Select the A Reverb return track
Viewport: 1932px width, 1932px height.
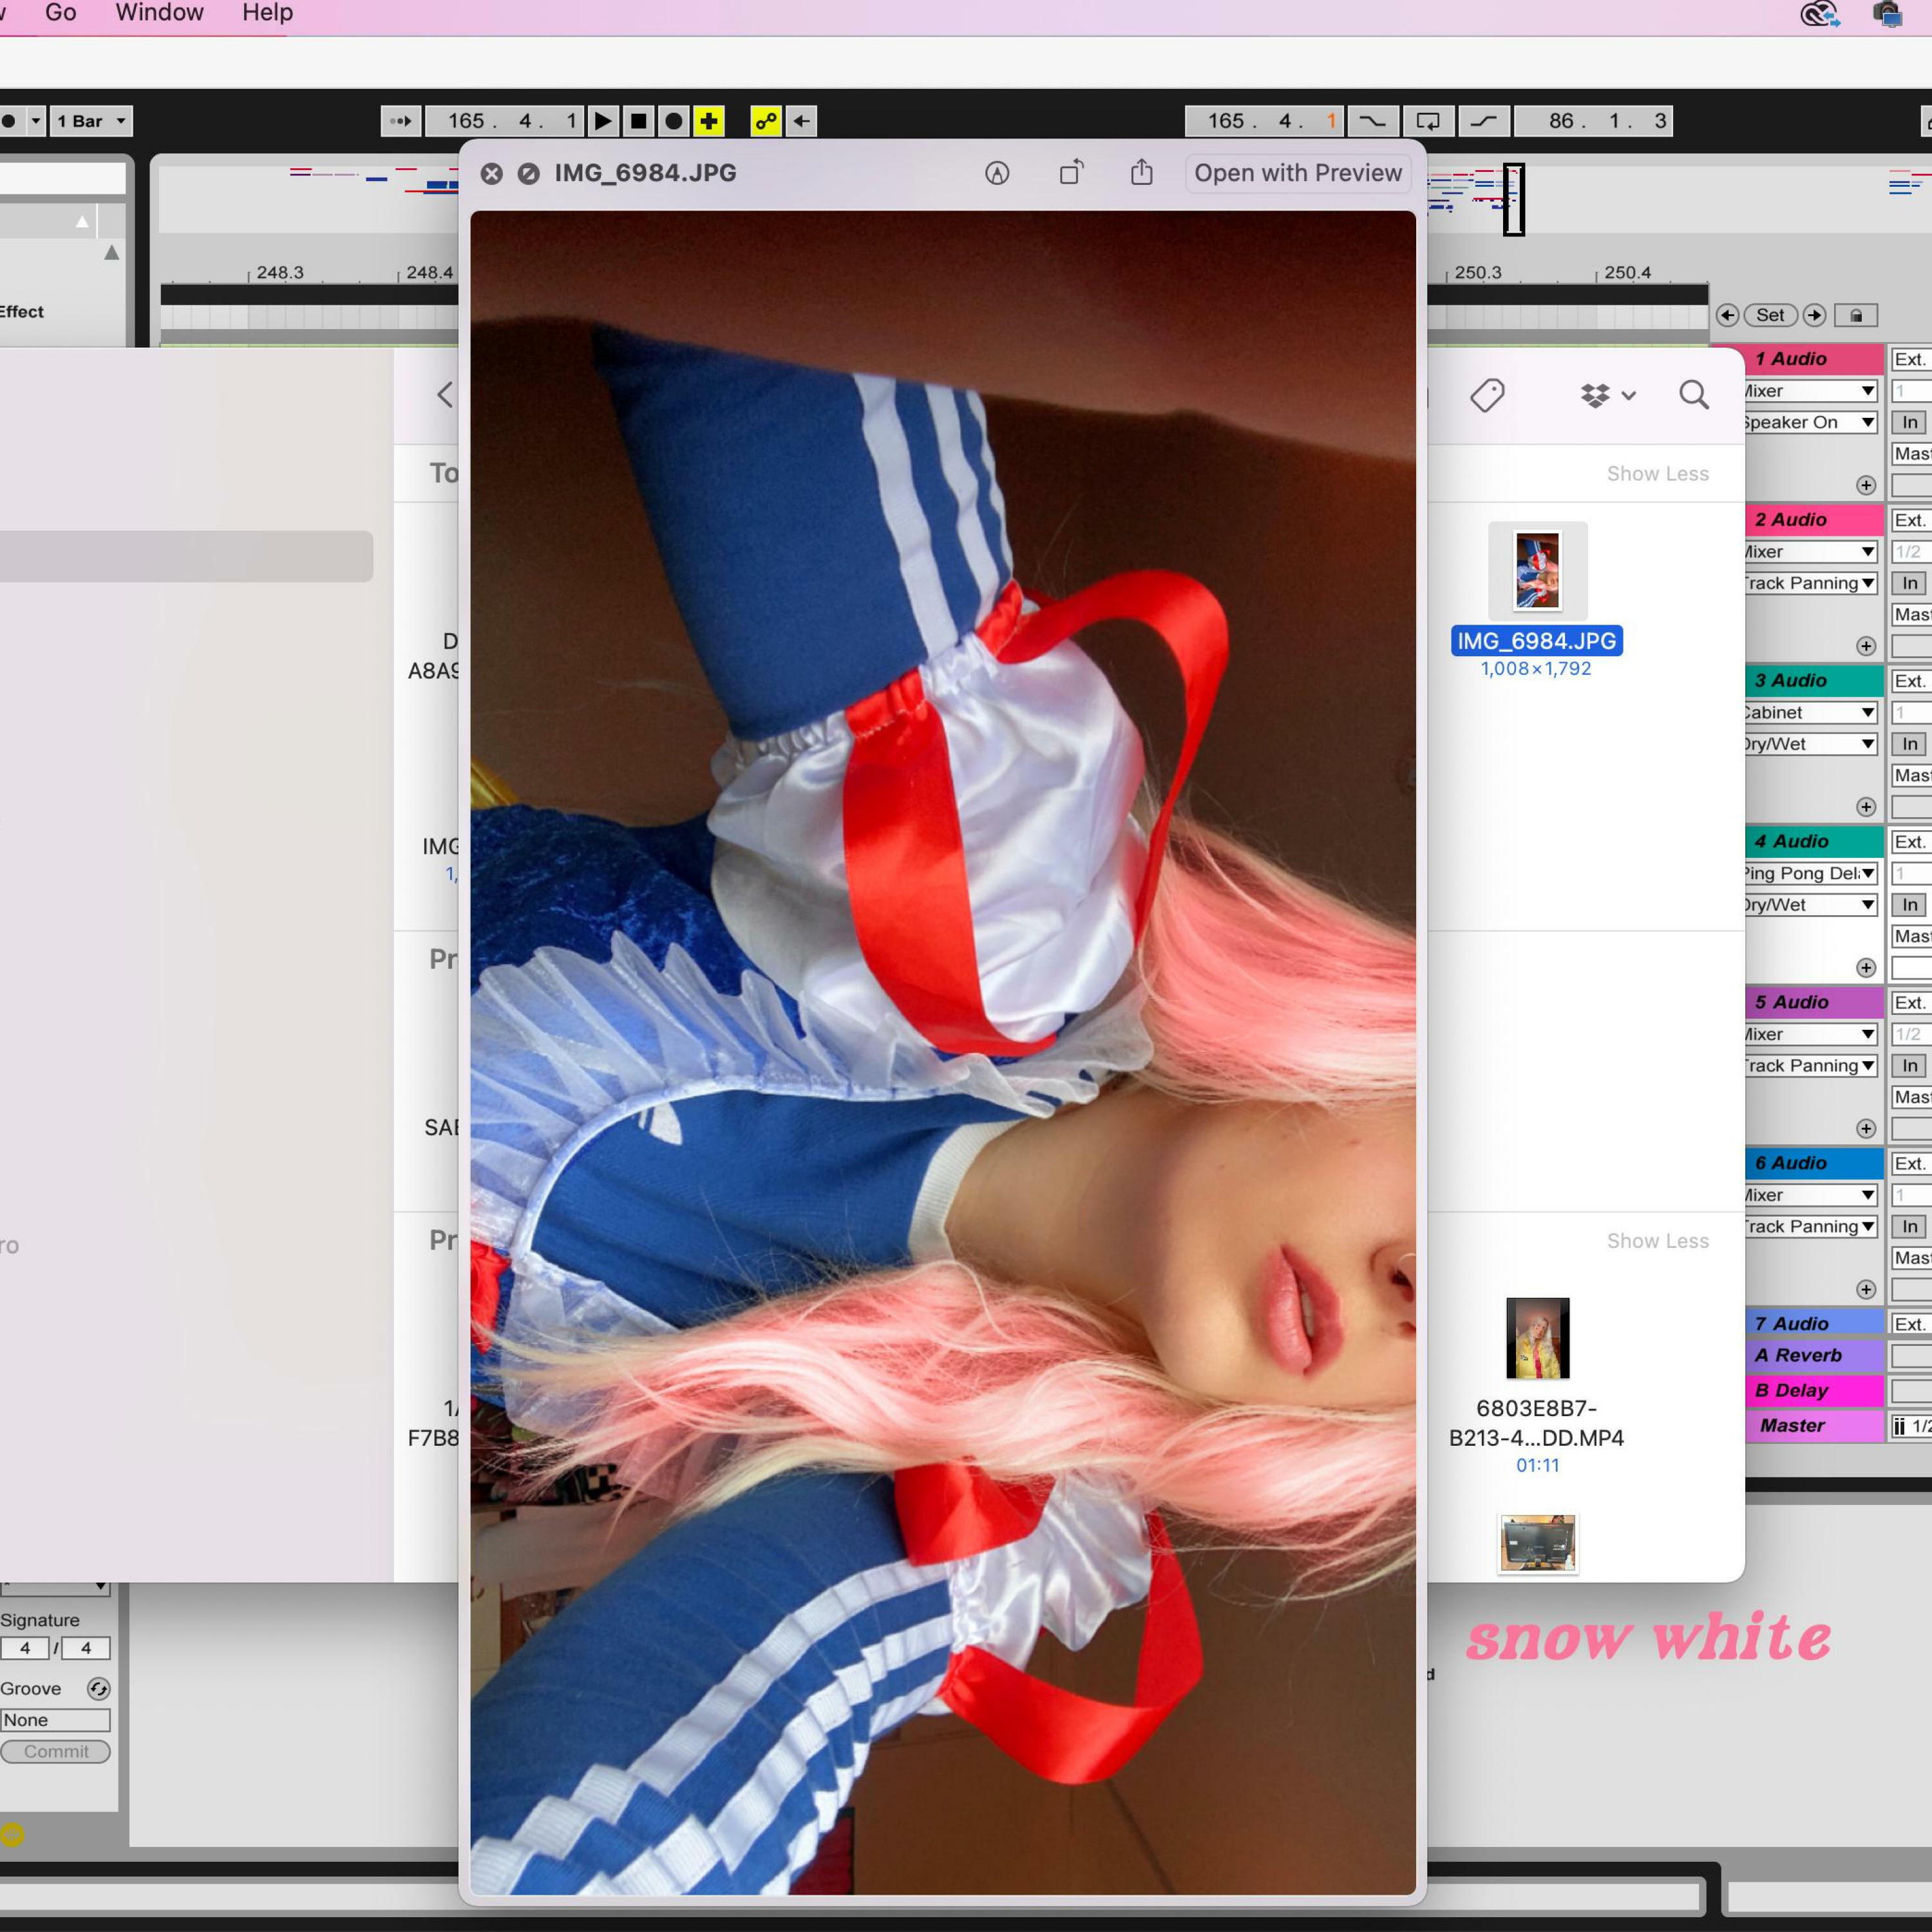(1814, 1355)
